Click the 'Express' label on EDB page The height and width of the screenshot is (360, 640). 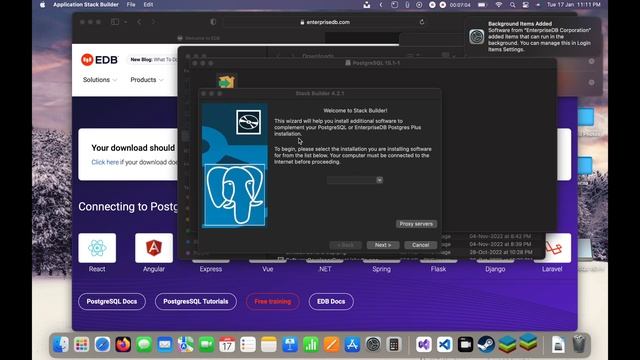[x=211, y=269]
